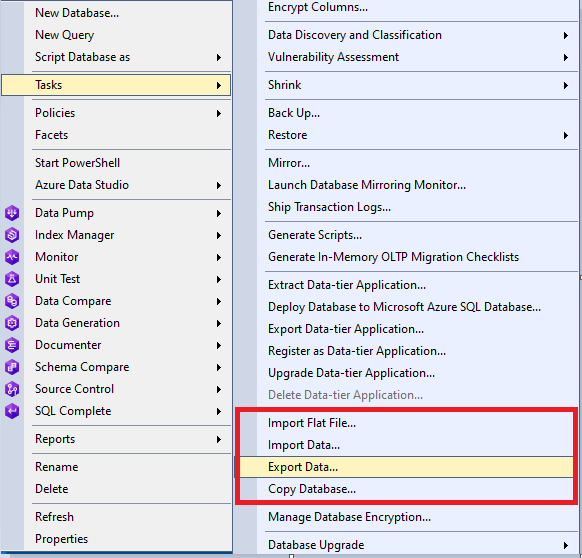Choose New Database... from context menu
This screenshot has width=582, height=558.
(77, 13)
